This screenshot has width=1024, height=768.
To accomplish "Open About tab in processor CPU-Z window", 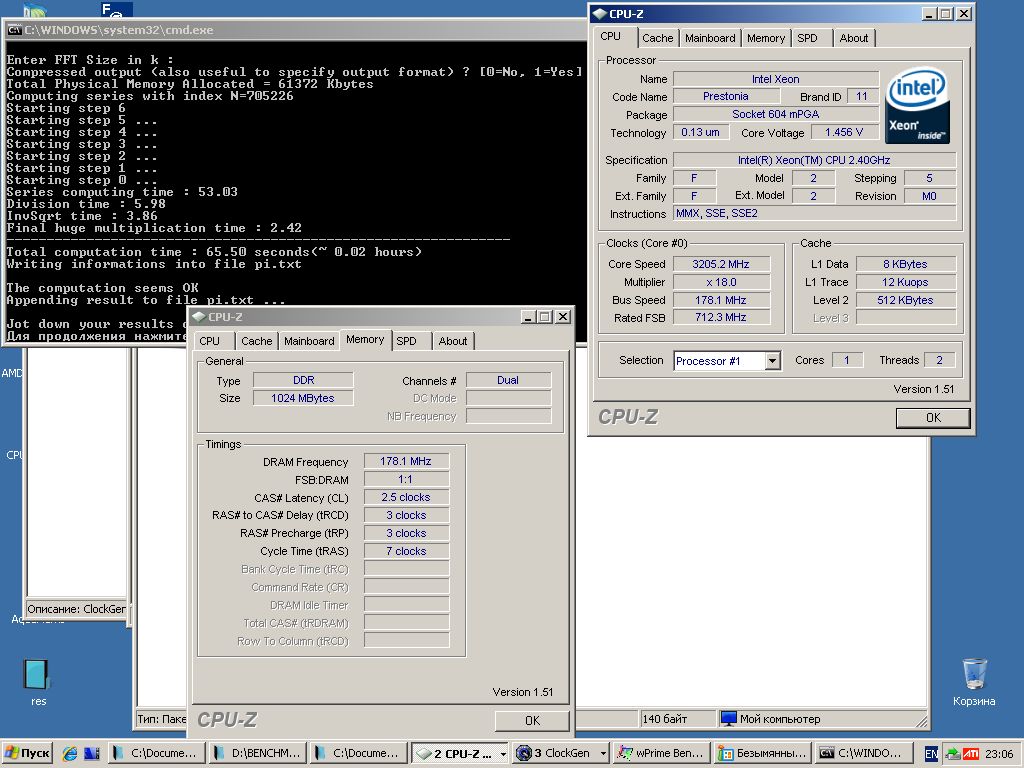I will tap(854, 38).
